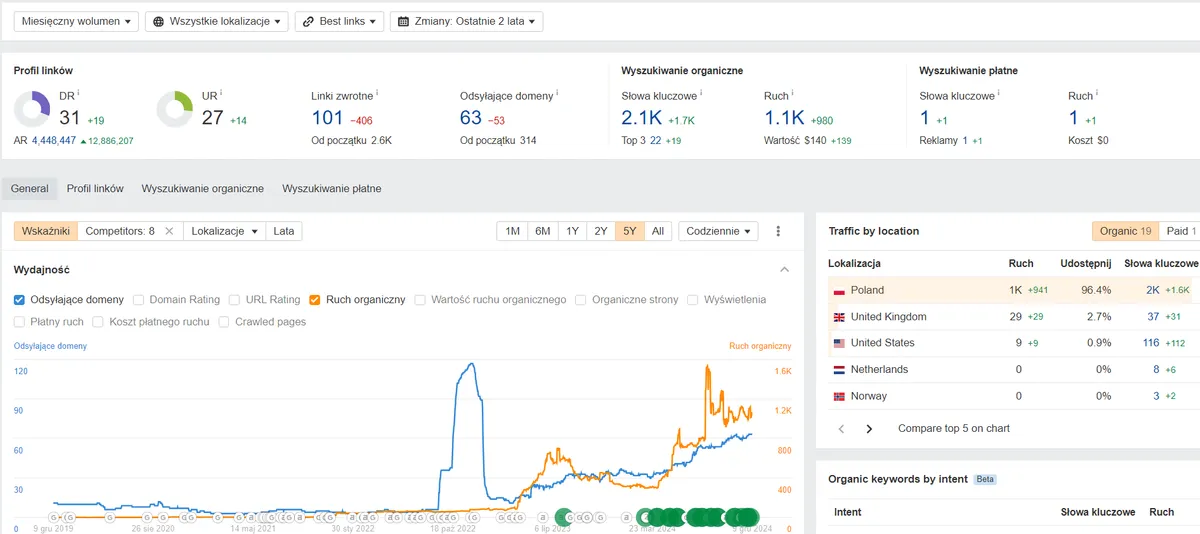1200x534 pixels.
Task: Click the info icon next to Linki zwrotne
Action: [377, 94]
